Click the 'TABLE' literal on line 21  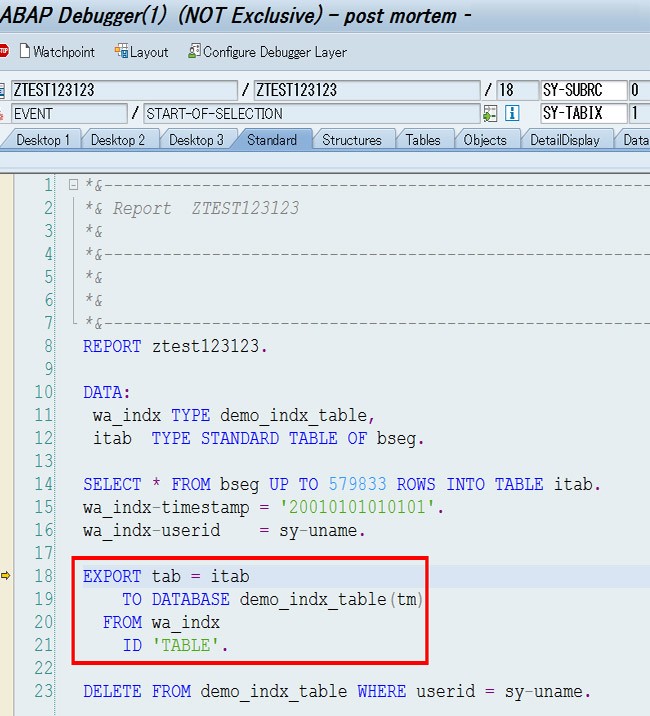(186, 645)
